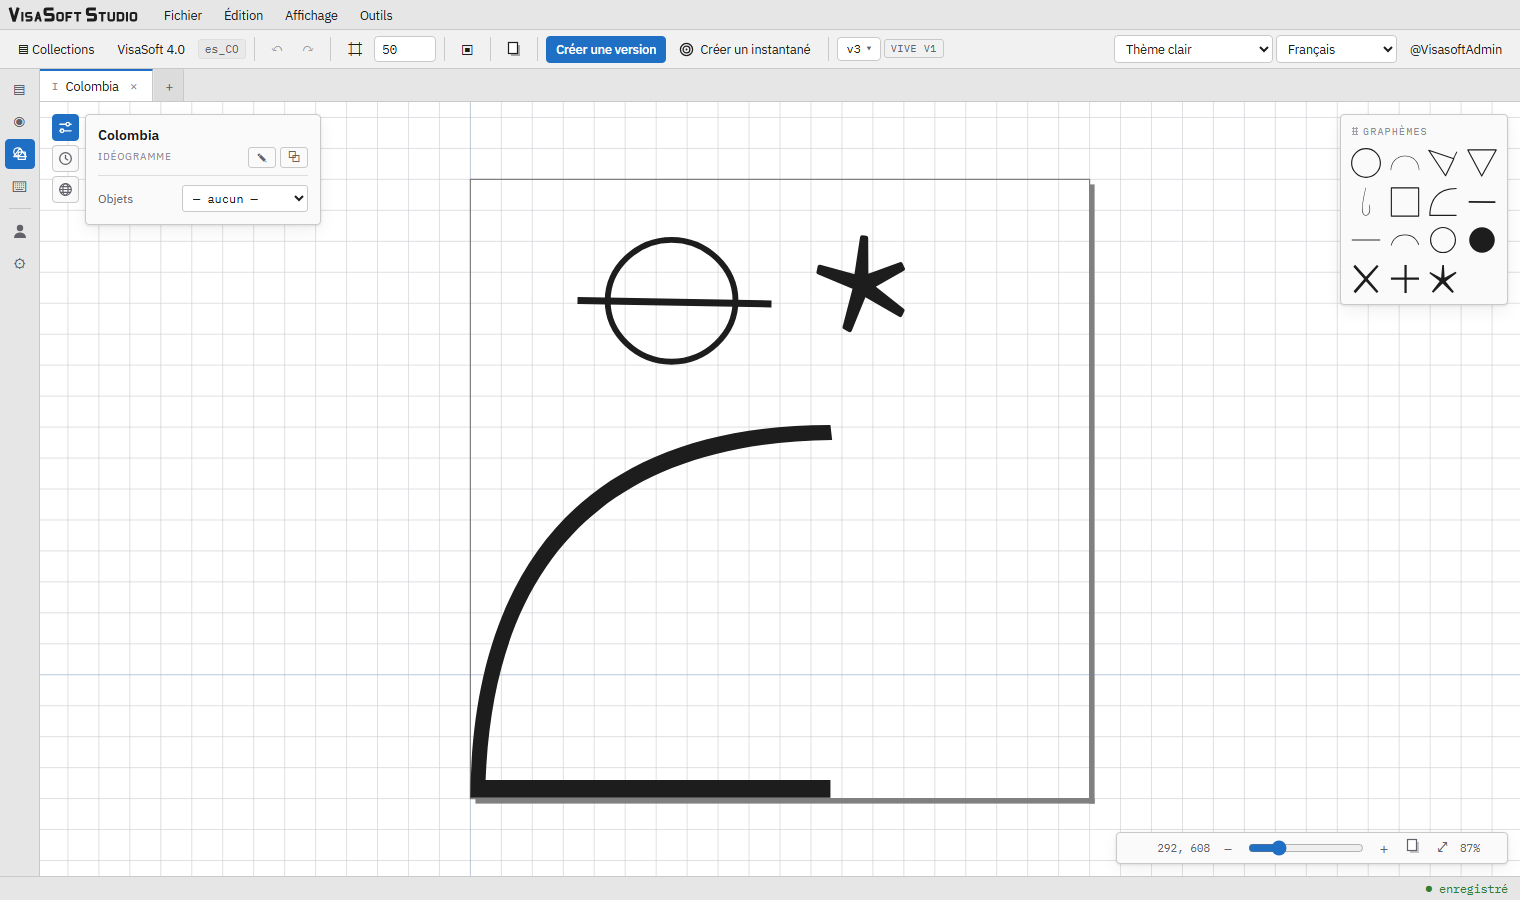Toggle the grid size frame icon
Screen dimensions: 1520x900
click(355, 49)
